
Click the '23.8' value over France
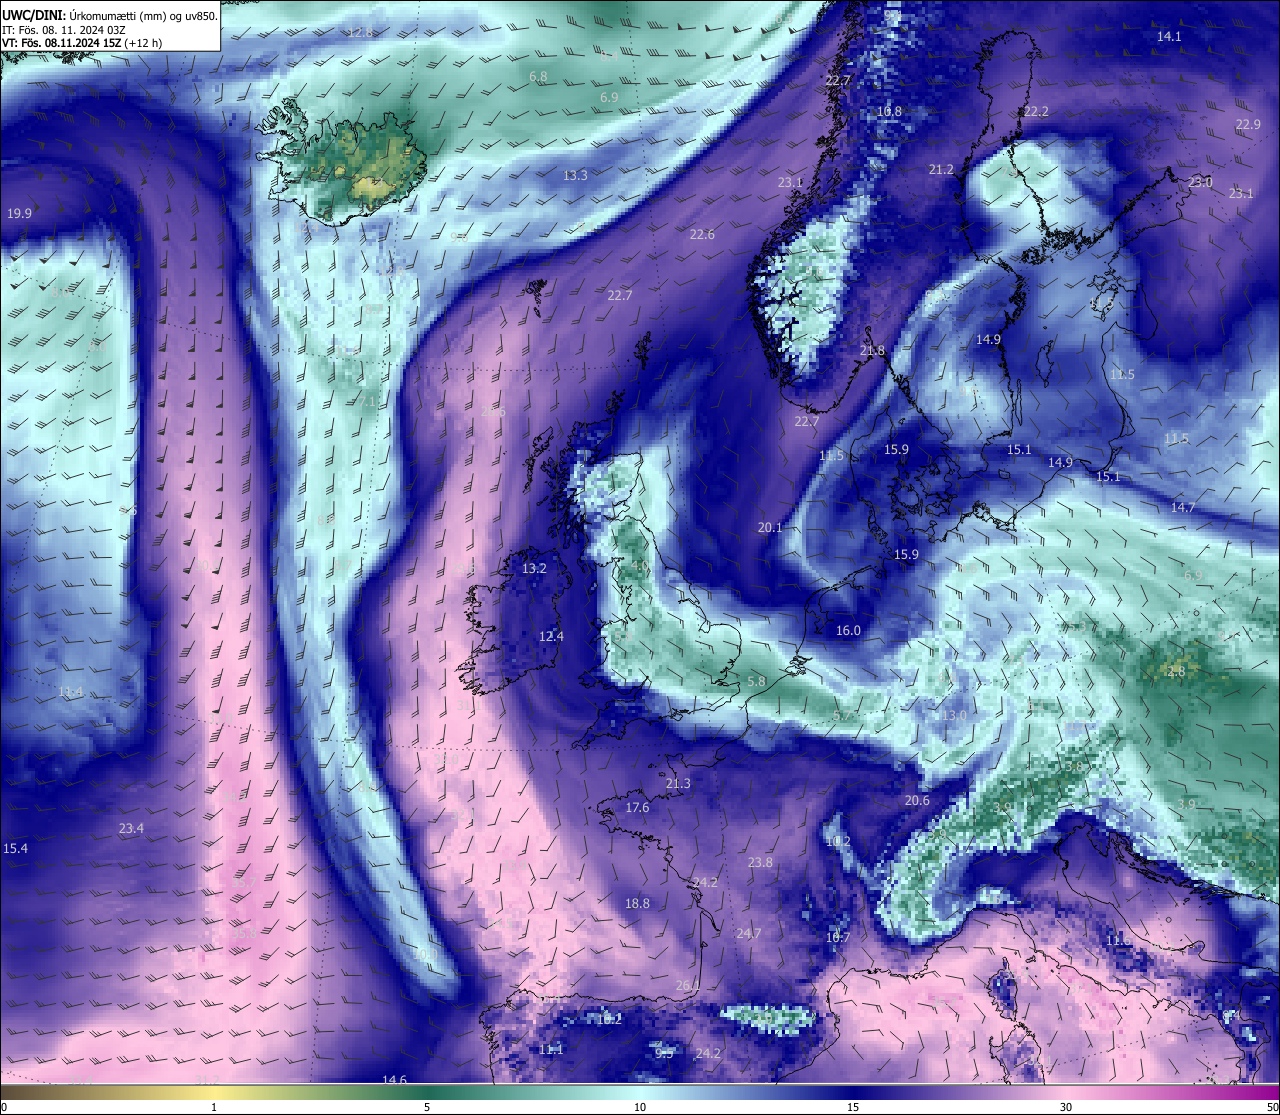point(760,863)
